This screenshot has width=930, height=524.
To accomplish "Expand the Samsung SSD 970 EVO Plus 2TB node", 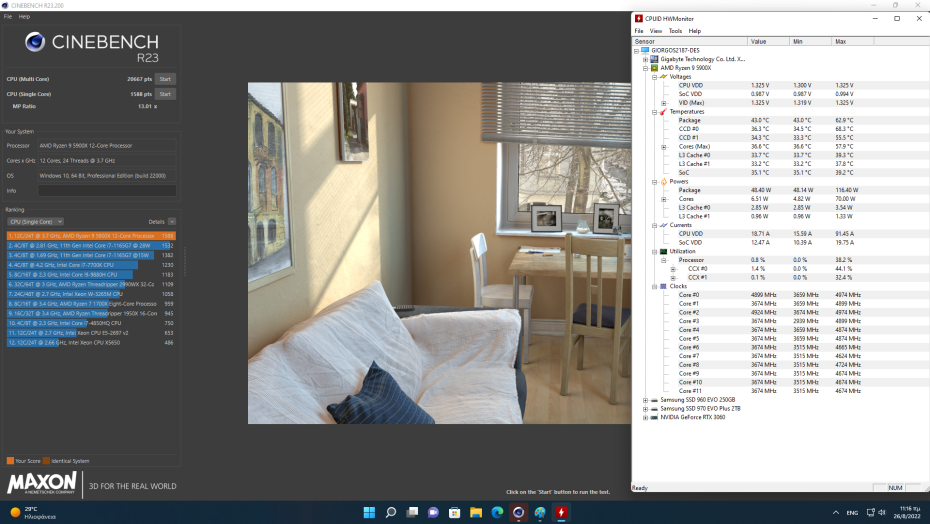I will tap(645, 409).
